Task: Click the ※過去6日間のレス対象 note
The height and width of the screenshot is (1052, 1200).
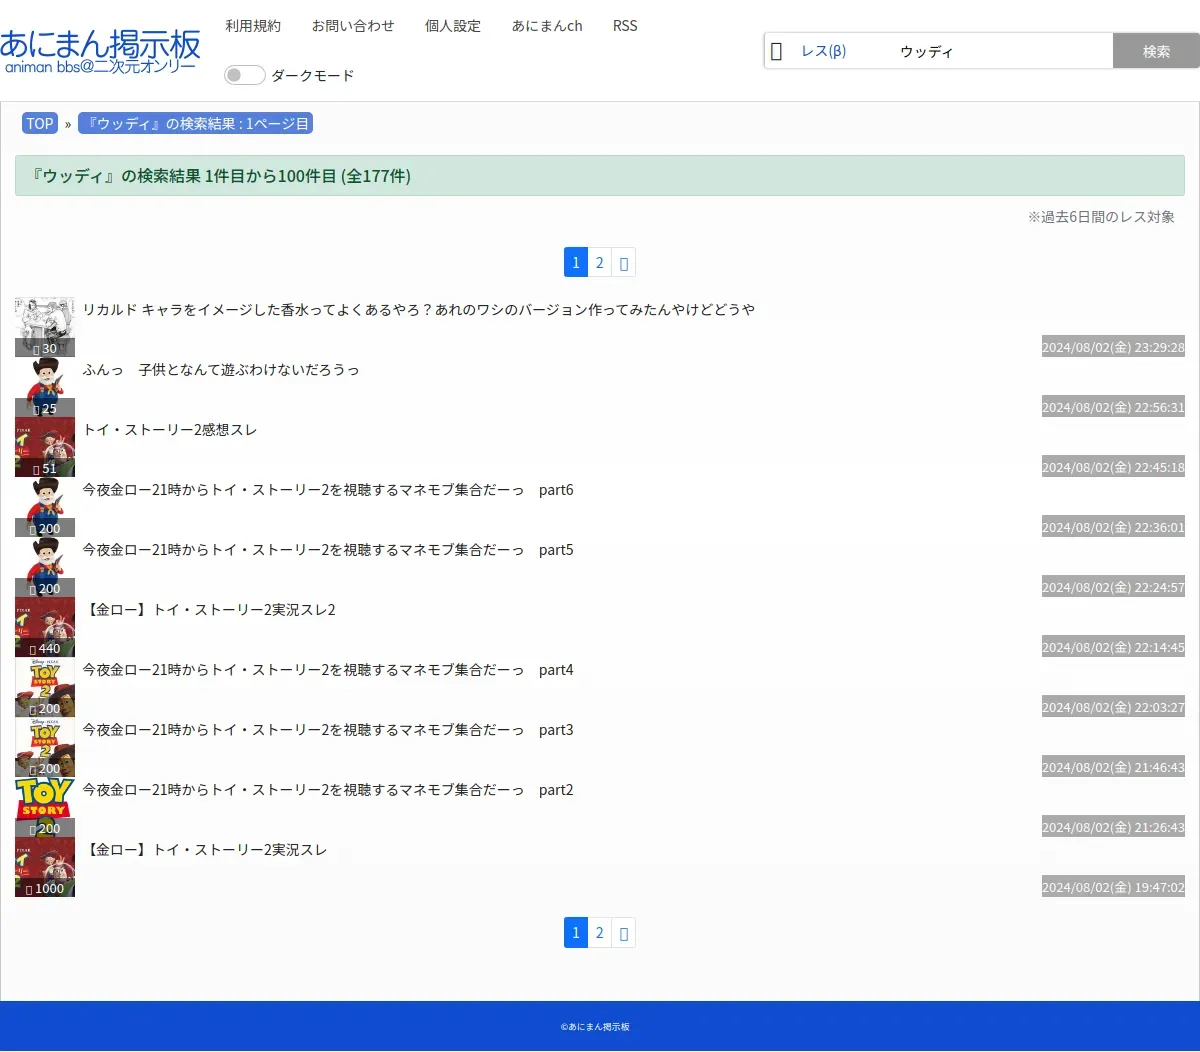Action: tap(1101, 217)
